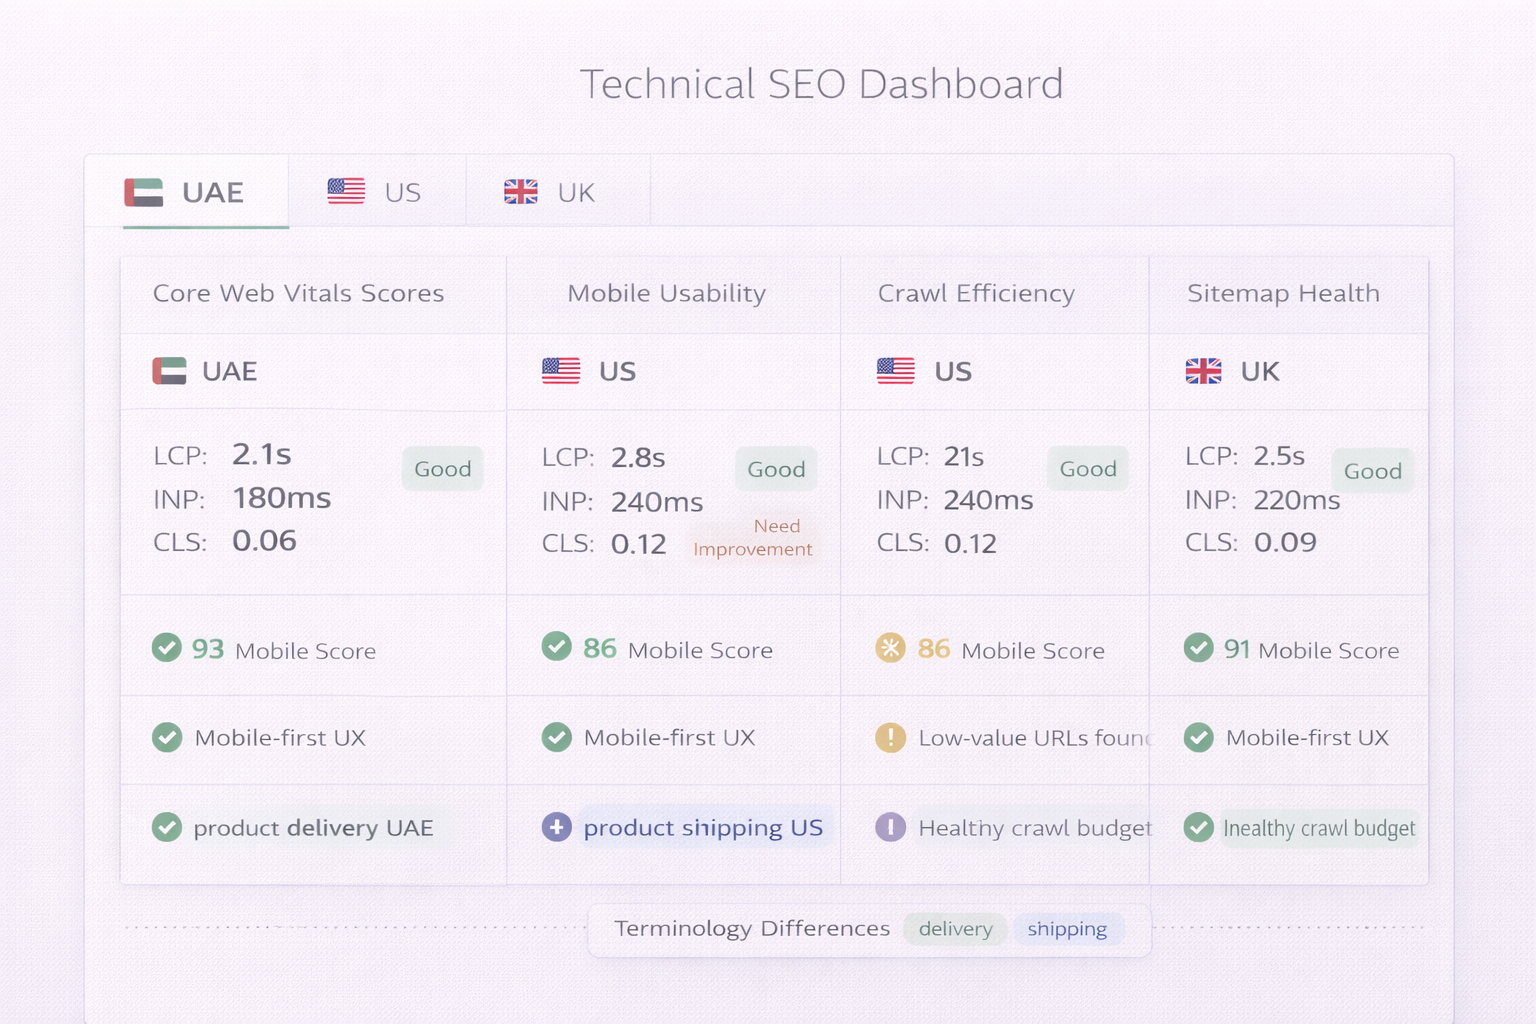Click the US flag icon in Mobile Usability column
The height and width of the screenshot is (1024, 1536).
562,370
